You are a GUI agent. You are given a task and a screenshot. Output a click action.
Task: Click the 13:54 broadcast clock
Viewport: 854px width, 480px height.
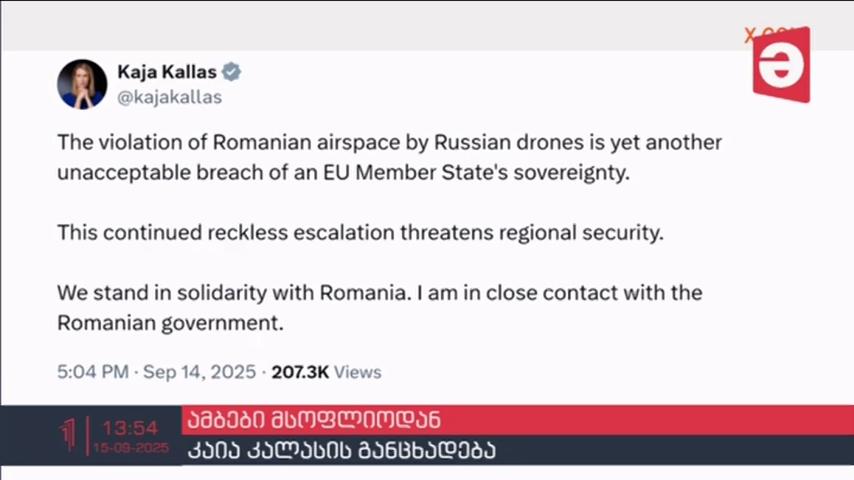pos(130,428)
